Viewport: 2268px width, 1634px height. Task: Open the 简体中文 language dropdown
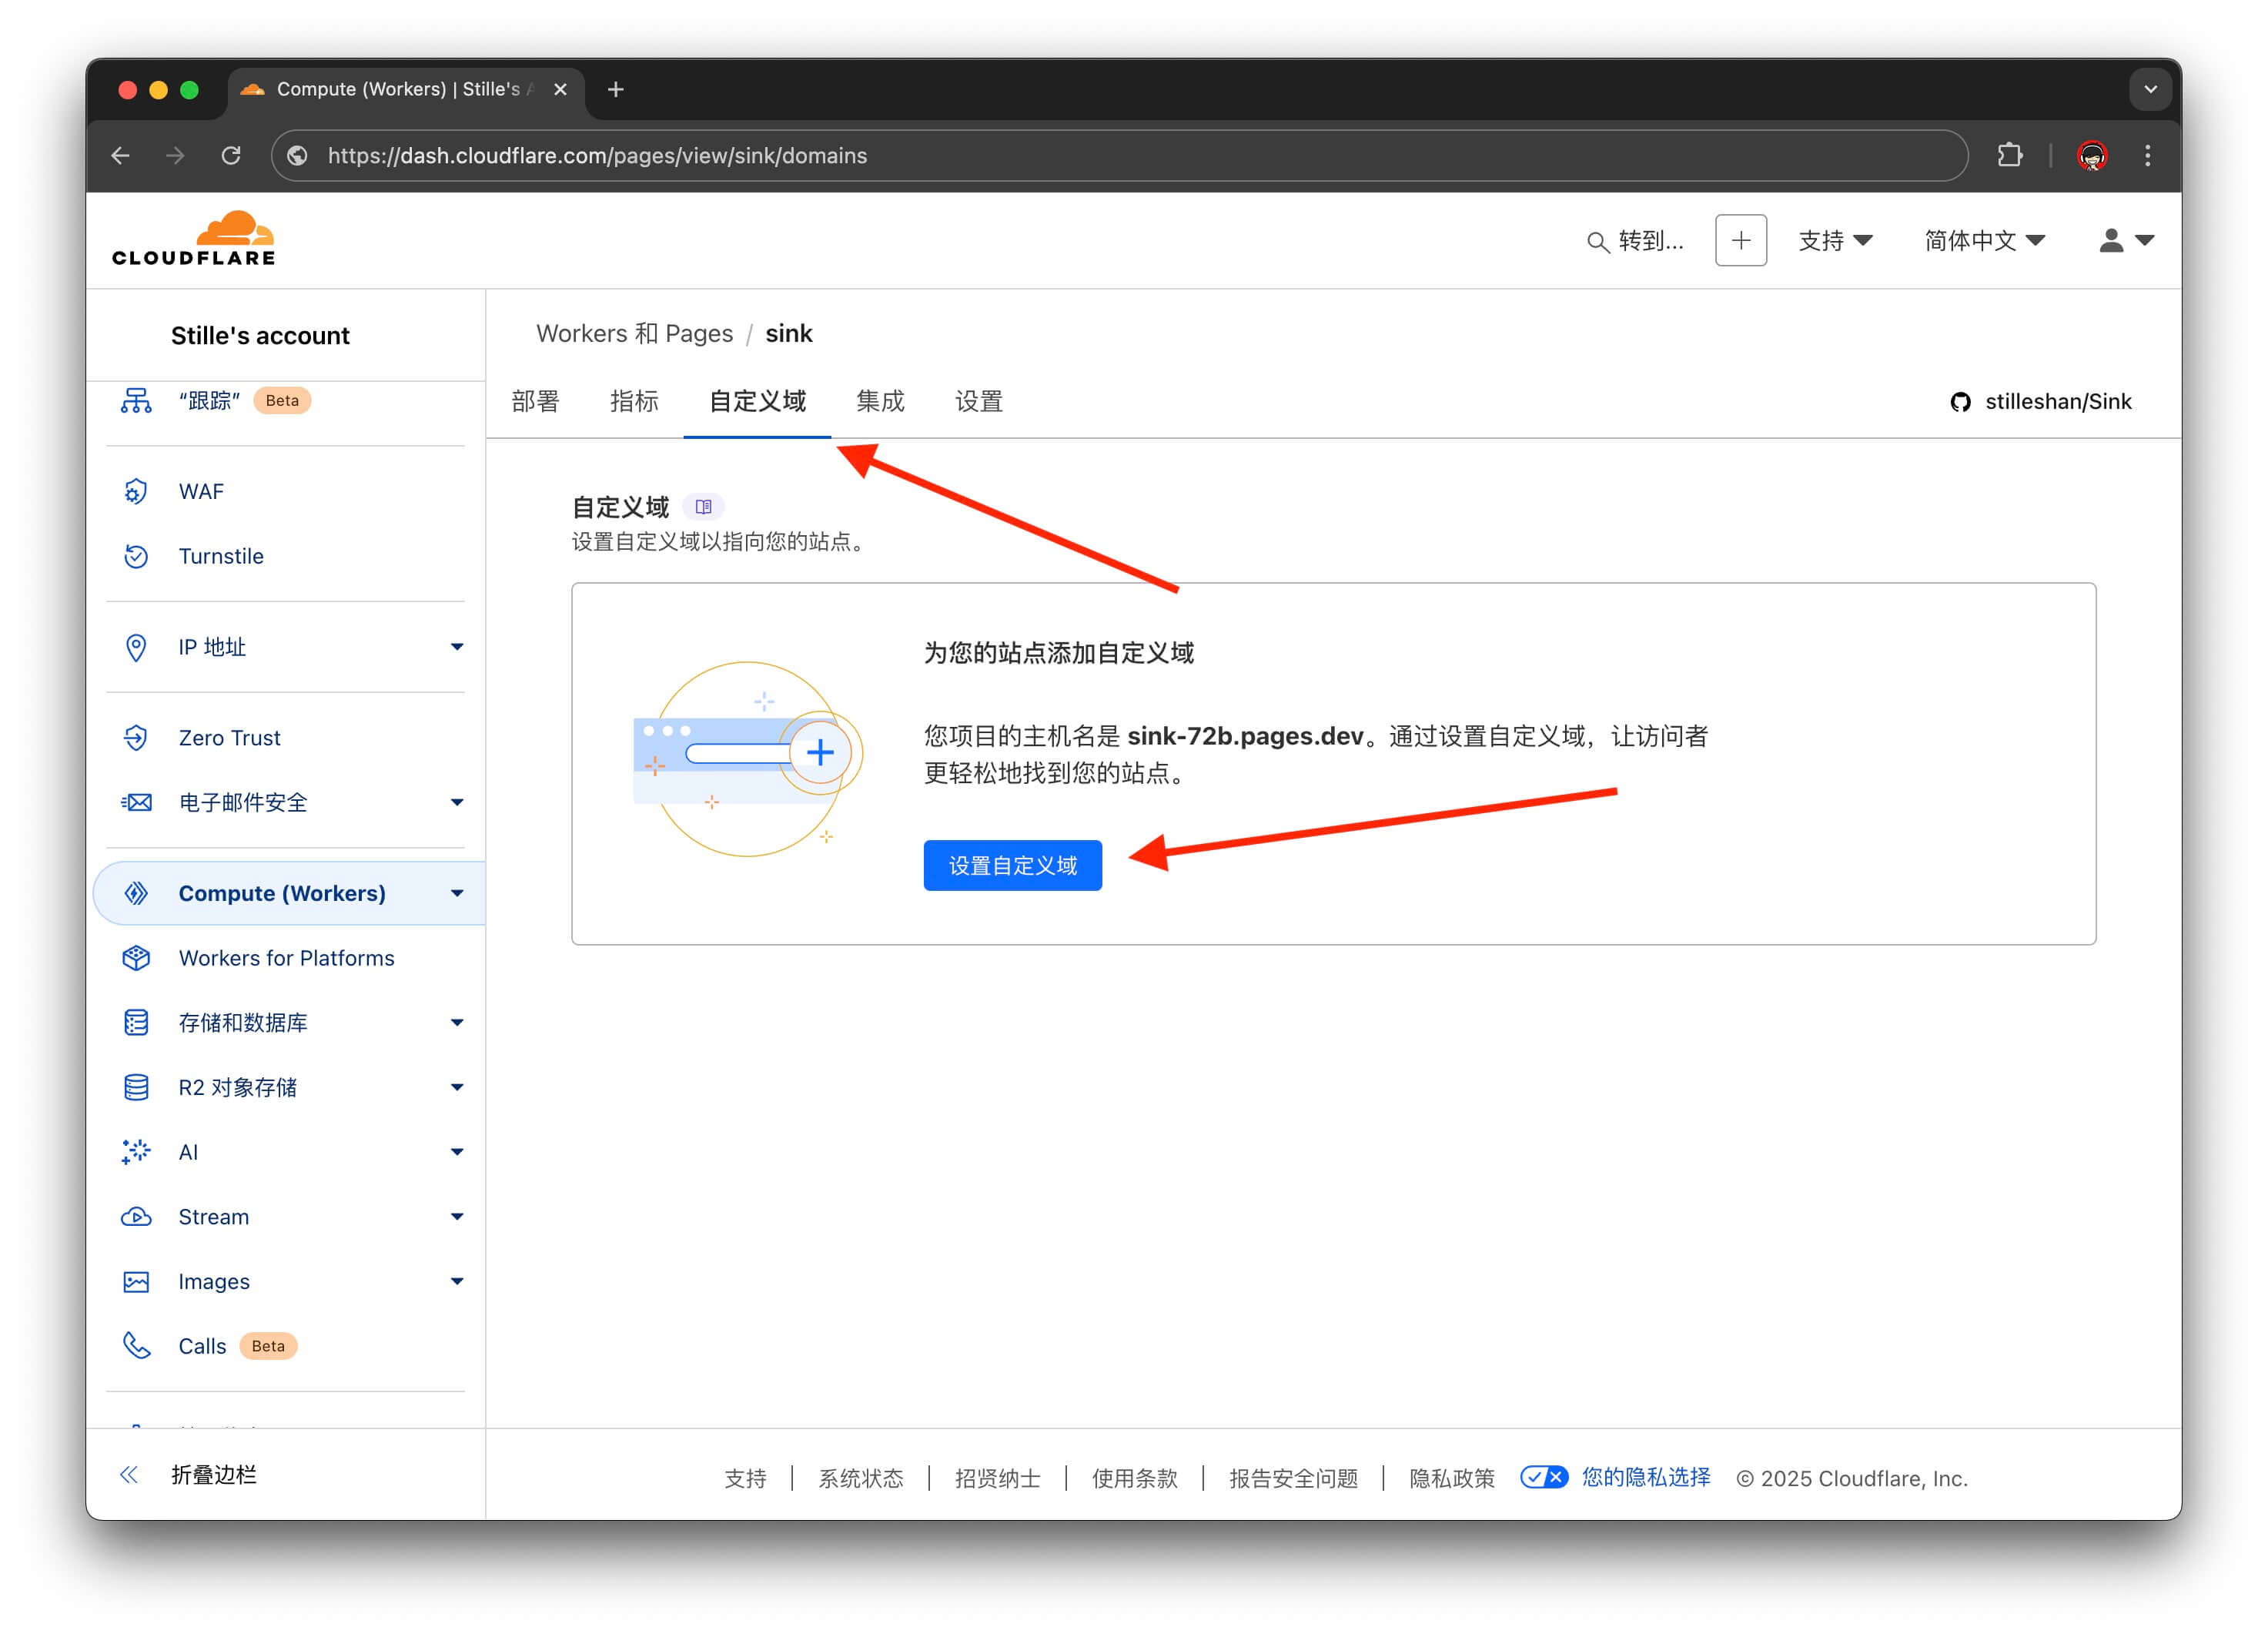[x=1984, y=241]
